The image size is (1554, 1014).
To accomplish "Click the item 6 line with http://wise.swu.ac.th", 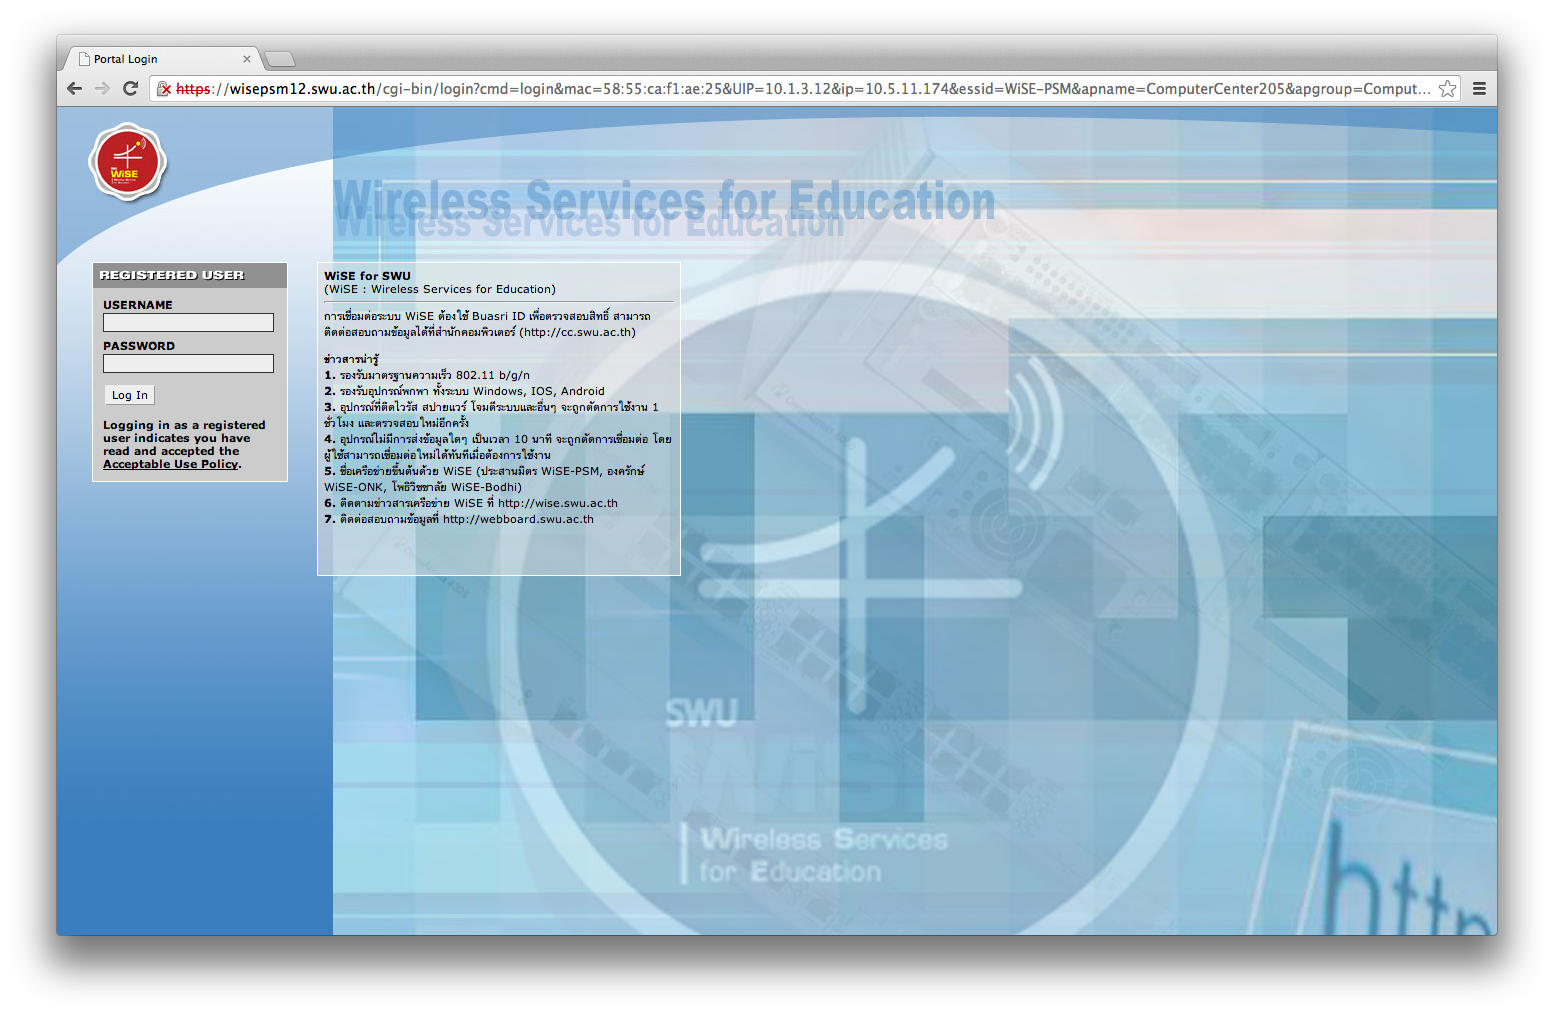I will 471,503.
